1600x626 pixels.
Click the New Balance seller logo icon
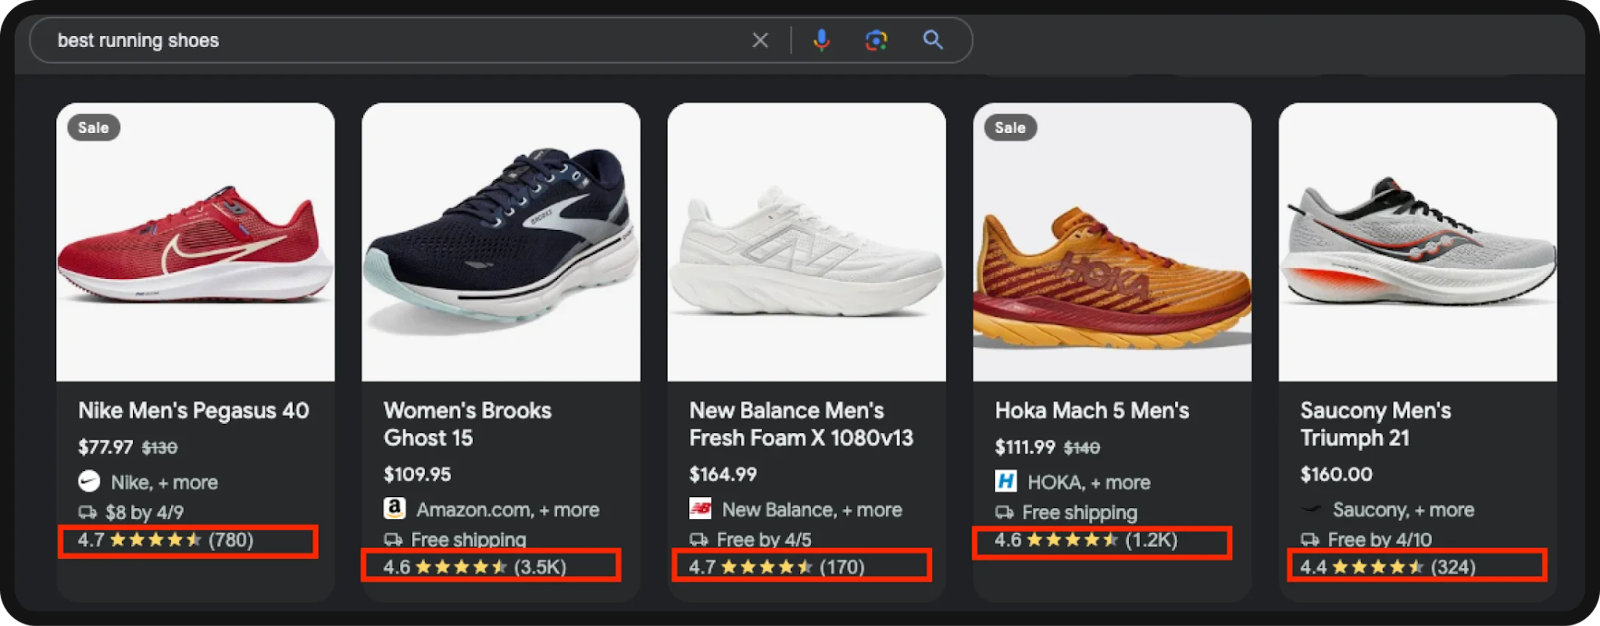[x=700, y=509]
